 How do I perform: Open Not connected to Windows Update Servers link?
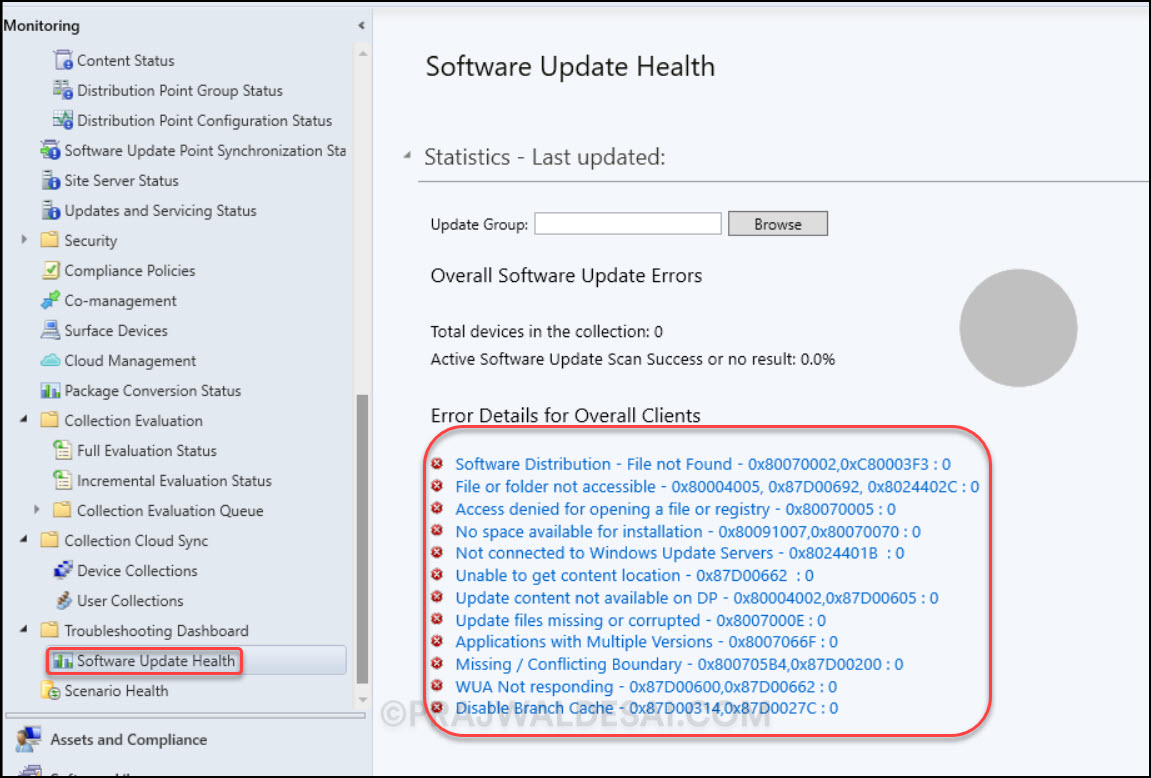pyautogui.click(x=680, y=553)
